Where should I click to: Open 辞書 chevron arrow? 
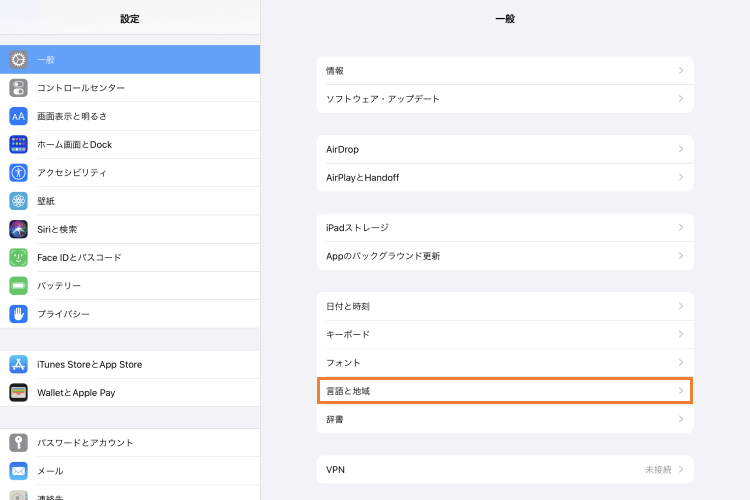tap(681, 419)
